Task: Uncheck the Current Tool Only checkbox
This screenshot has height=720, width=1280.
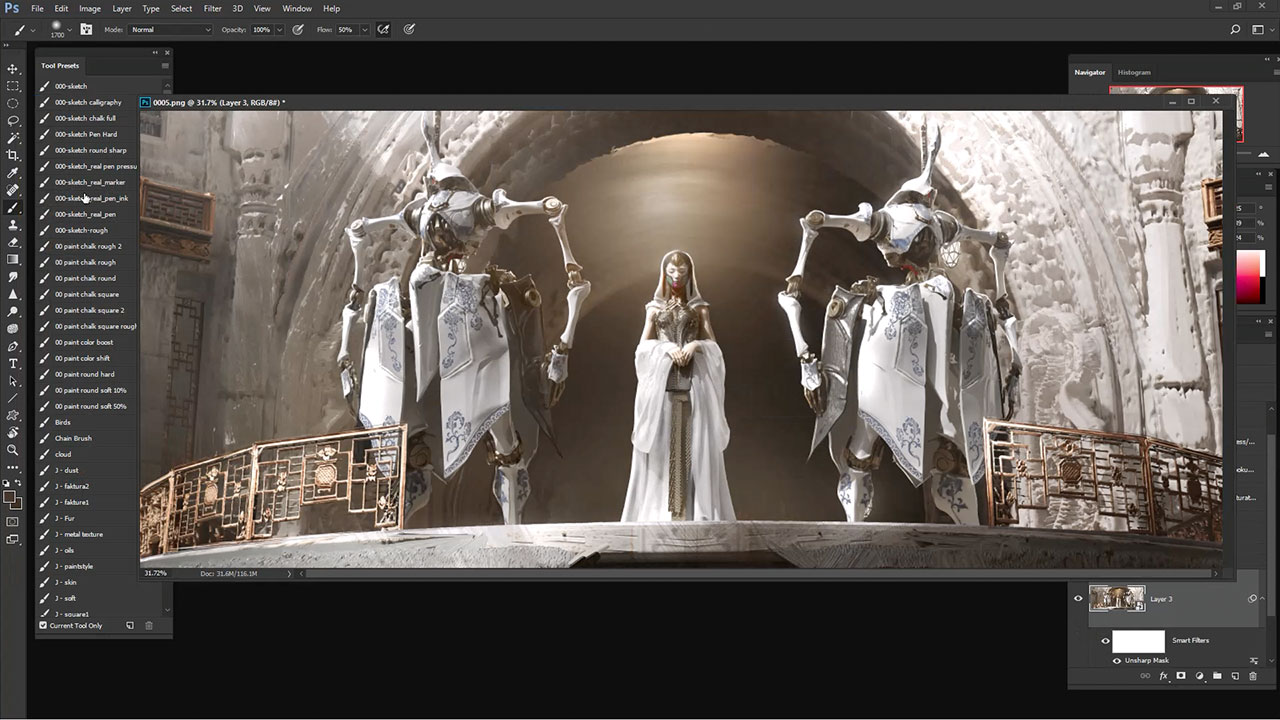Action: (x=43, y=626)
